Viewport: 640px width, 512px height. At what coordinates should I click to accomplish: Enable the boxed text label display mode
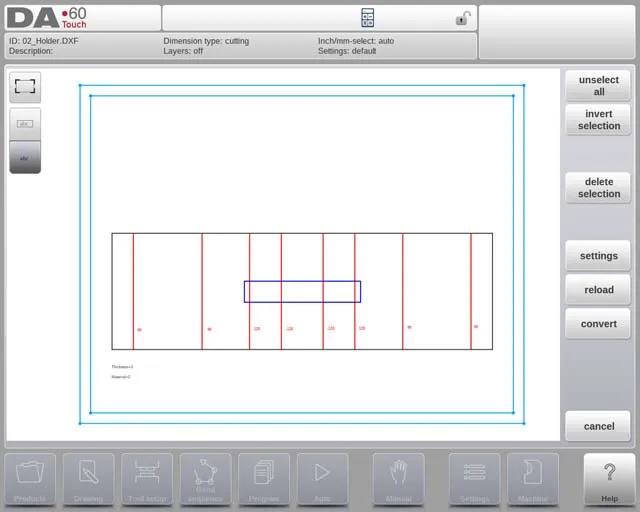[x=25, y=124]
